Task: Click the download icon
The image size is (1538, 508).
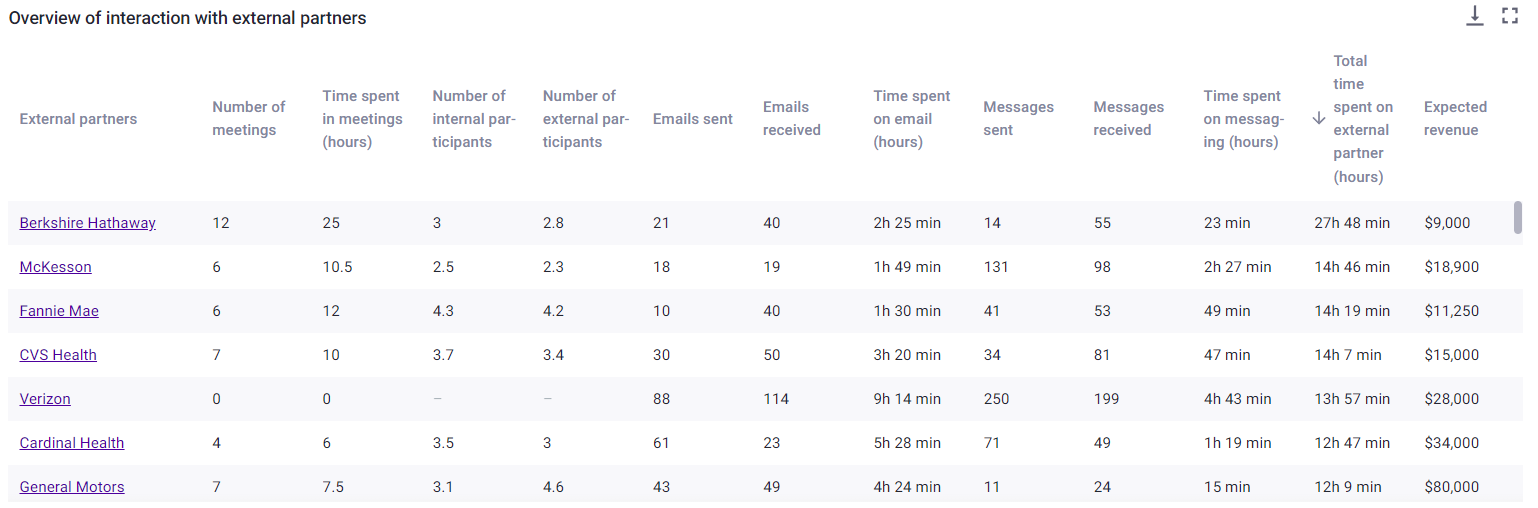Action: 1475,15
